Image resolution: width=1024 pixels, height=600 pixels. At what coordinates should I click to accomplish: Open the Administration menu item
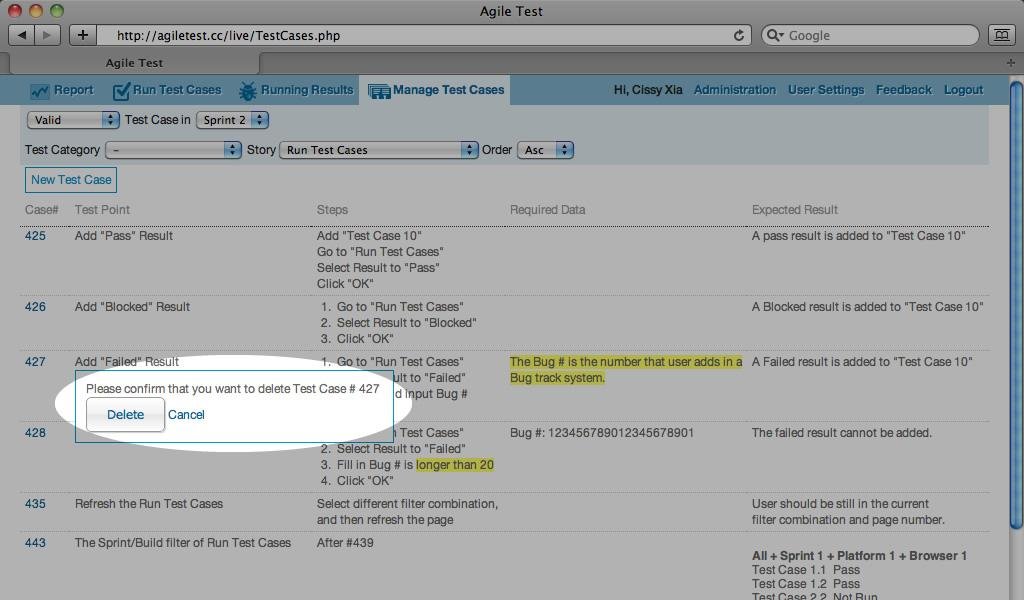[735, 89]
